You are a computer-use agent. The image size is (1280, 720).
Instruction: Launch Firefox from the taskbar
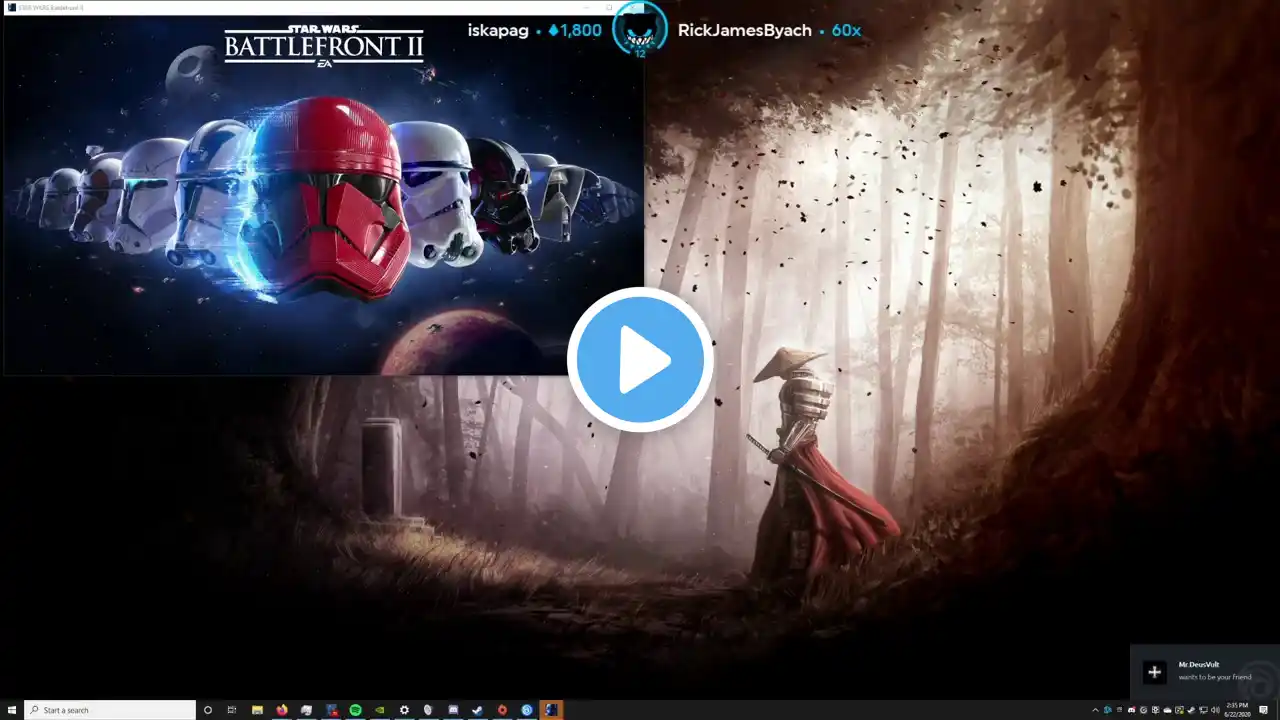[x=282, y=710]
